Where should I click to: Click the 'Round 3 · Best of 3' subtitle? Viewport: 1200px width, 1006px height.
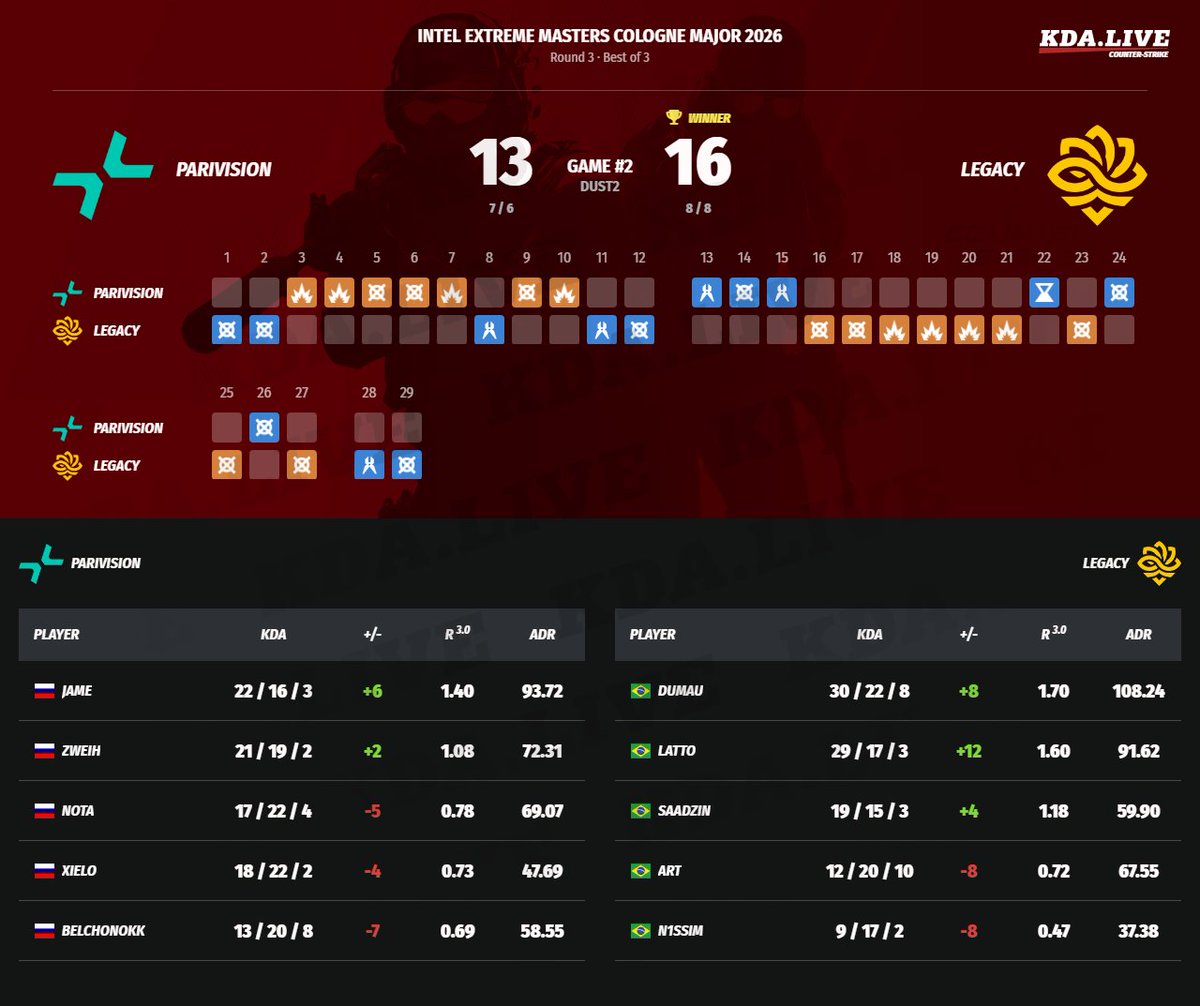(x=600, y=57)
